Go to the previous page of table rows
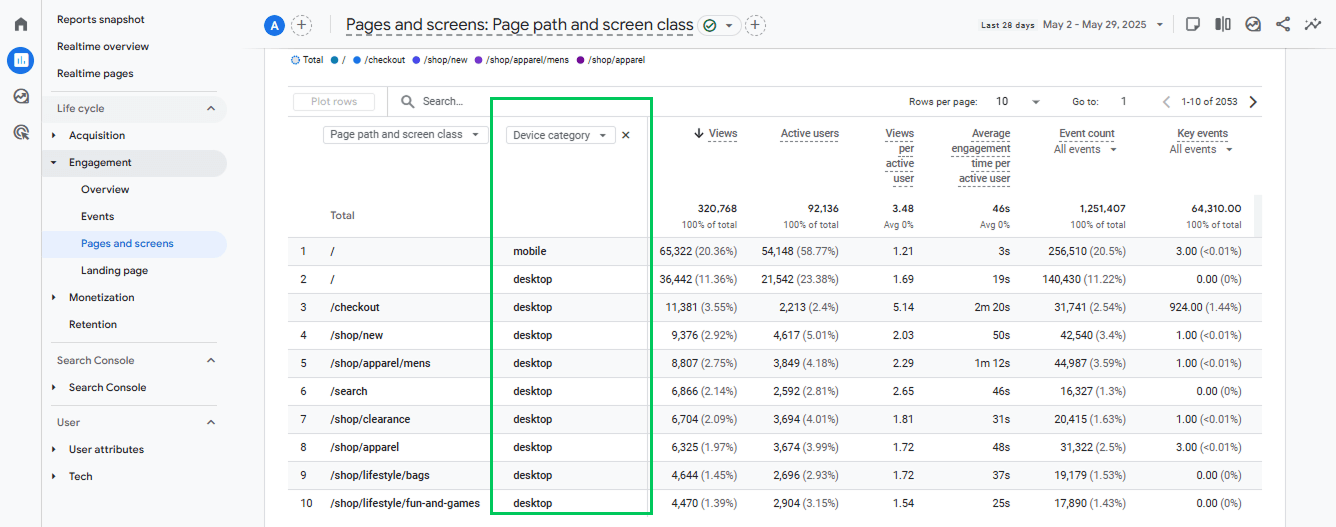1336x527 pixels. [x=1166, y=101]
